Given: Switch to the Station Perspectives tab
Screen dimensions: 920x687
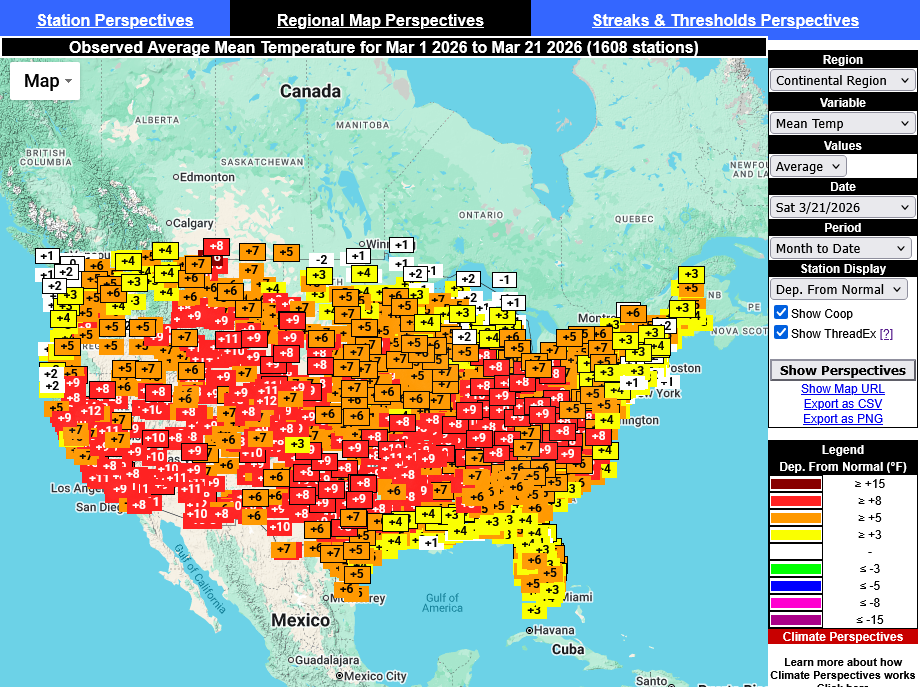Looking at the screenshot, I should point(115,20).
